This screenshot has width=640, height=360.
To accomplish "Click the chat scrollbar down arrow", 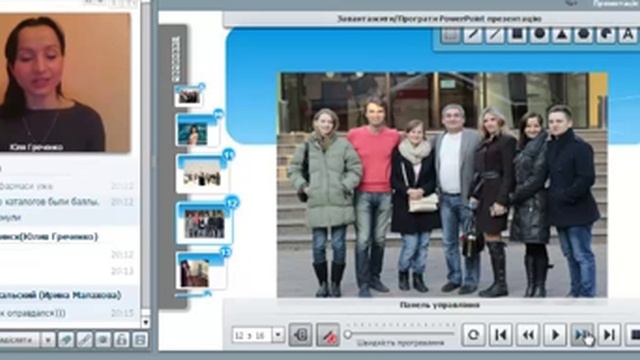I will 146,322.
